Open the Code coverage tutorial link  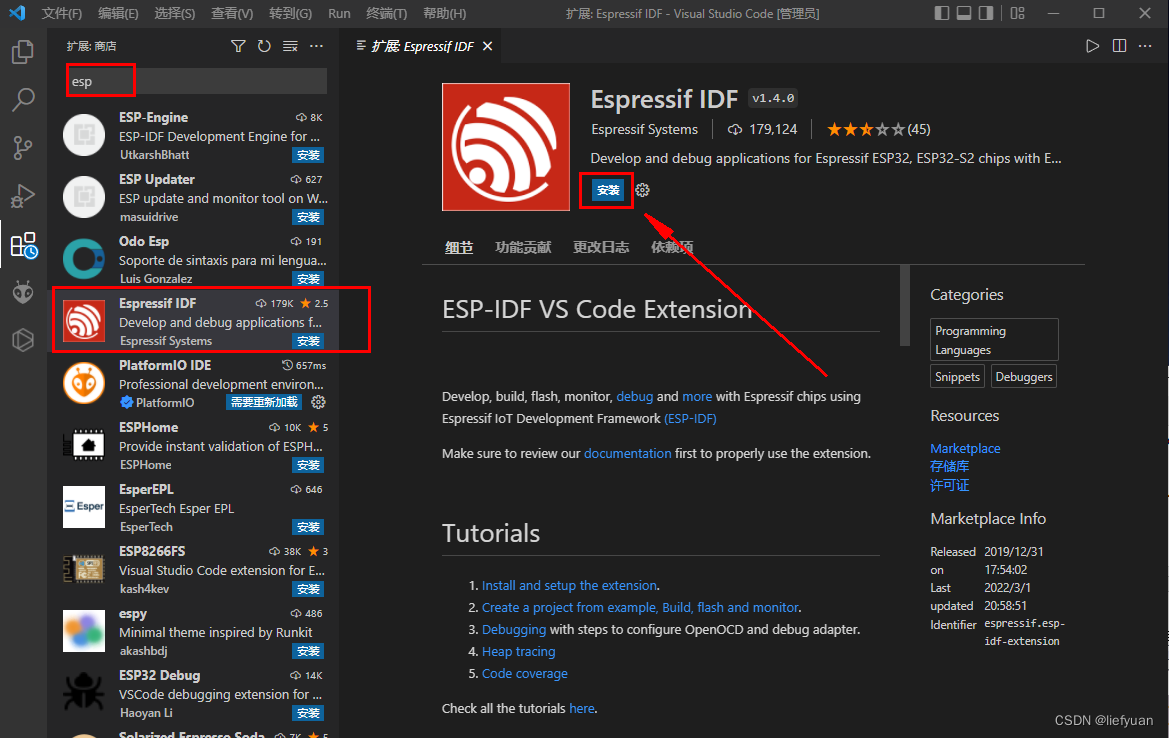point(524,673)
